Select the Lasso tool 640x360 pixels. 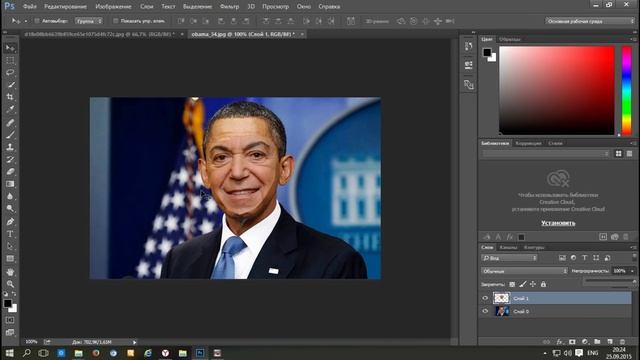point(10,73)
